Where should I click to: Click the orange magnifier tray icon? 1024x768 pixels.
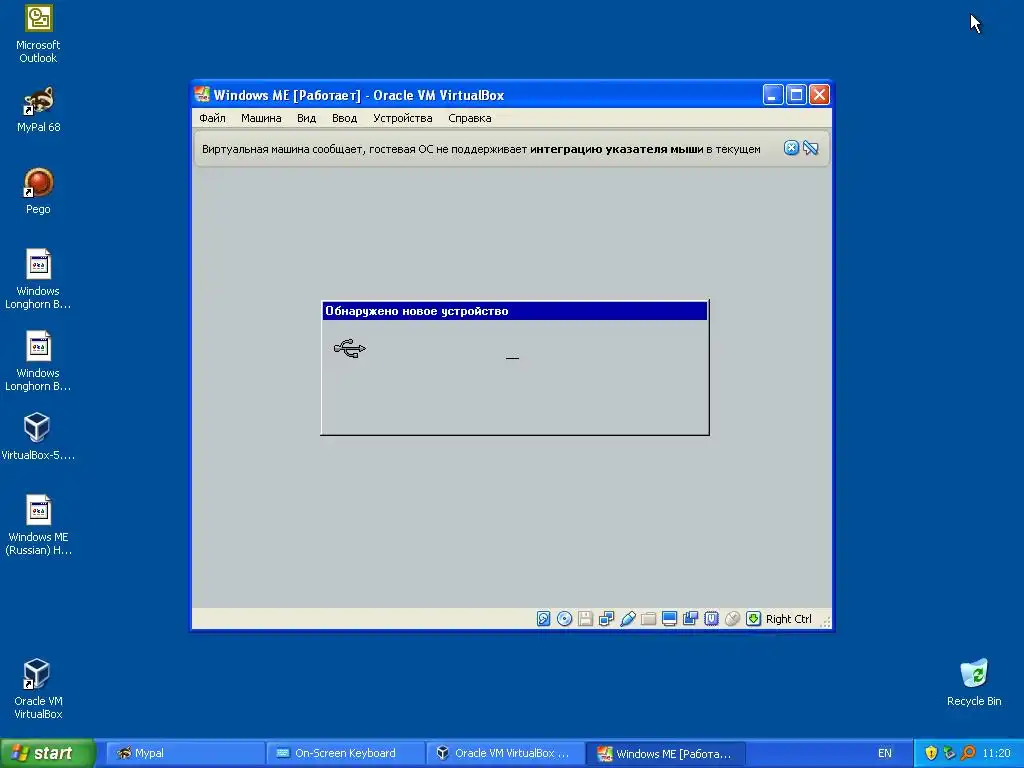coord(968,753)
